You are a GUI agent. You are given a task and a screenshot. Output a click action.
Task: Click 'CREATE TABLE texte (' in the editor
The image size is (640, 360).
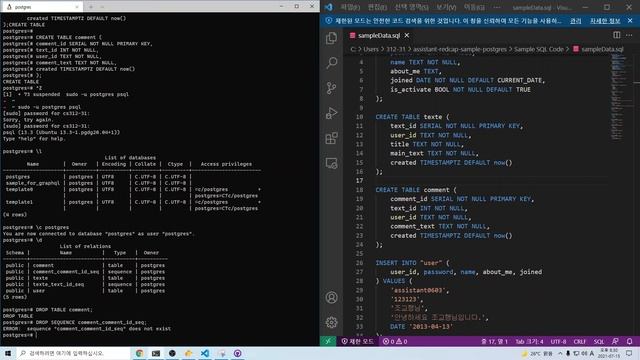point(412,117)
